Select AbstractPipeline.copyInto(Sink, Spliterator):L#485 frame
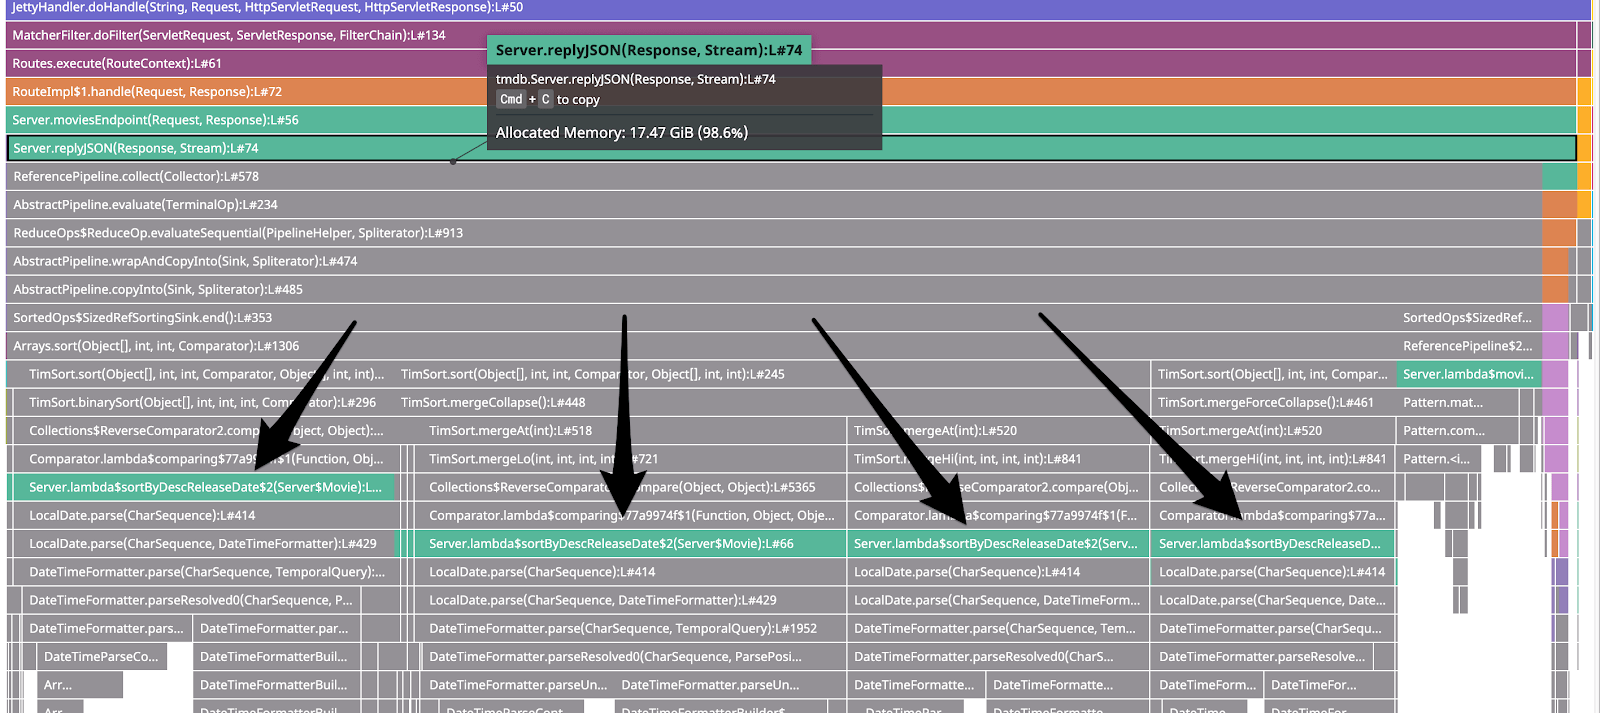The height and width of the screenshot is (713, 1600). click(774, 289)
